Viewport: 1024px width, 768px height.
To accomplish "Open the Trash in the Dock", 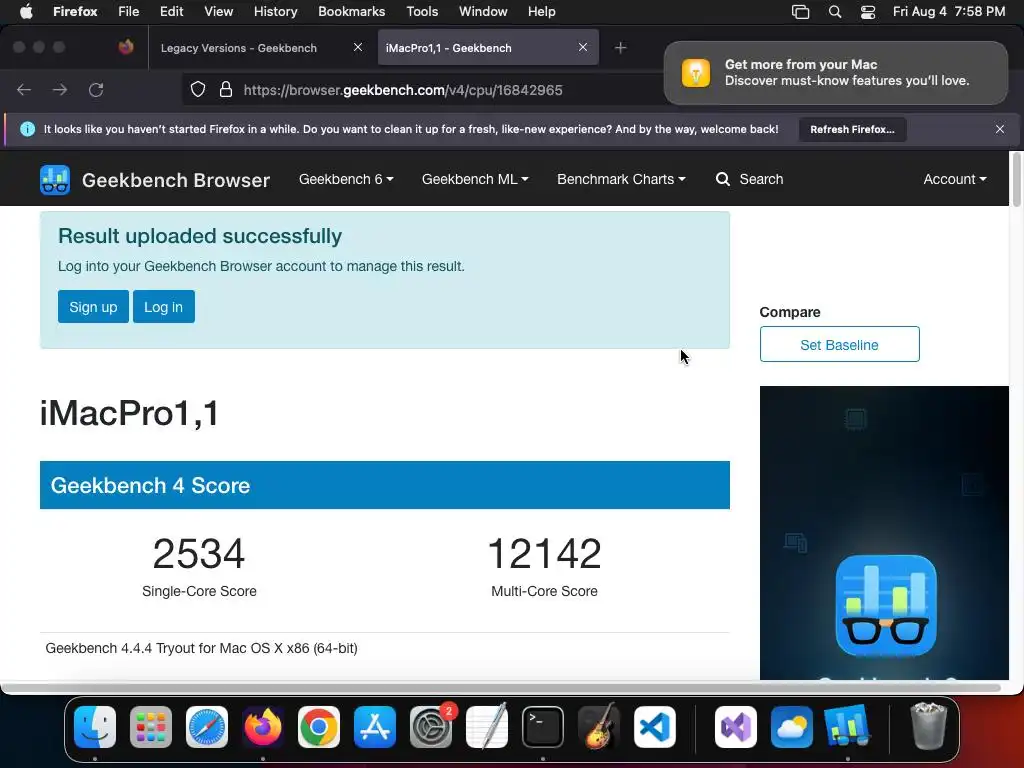I will [929, 727].
